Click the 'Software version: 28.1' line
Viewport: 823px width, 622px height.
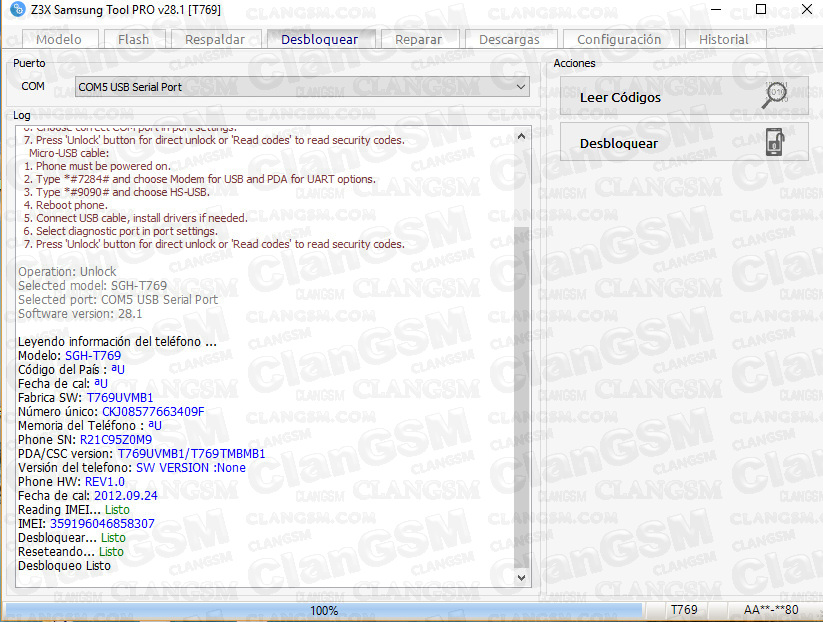80,314
